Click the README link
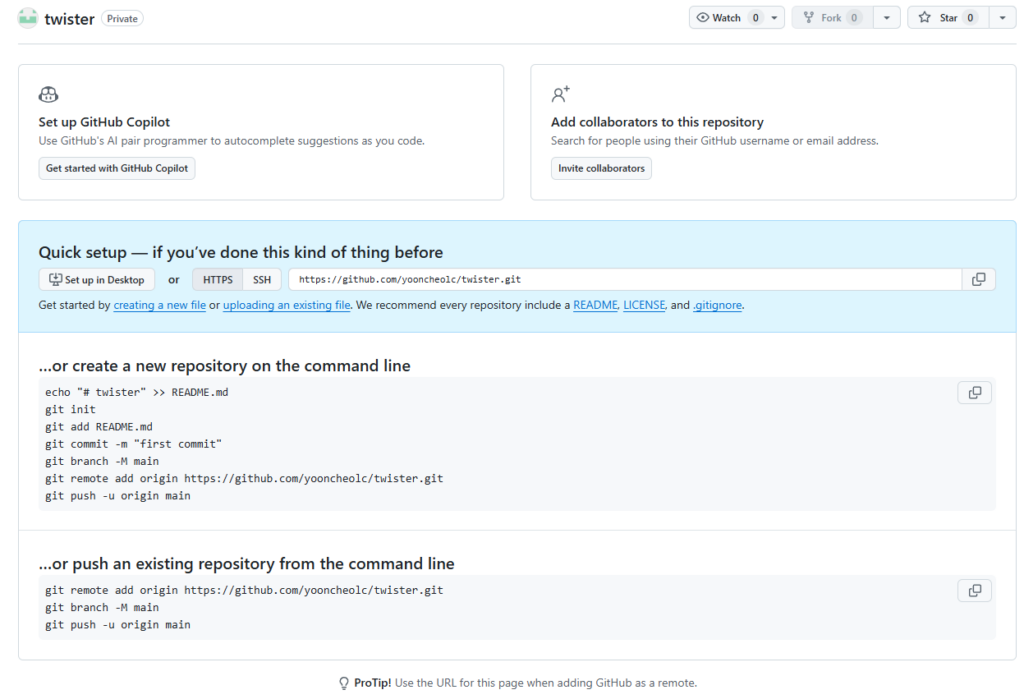 point(595,305)
